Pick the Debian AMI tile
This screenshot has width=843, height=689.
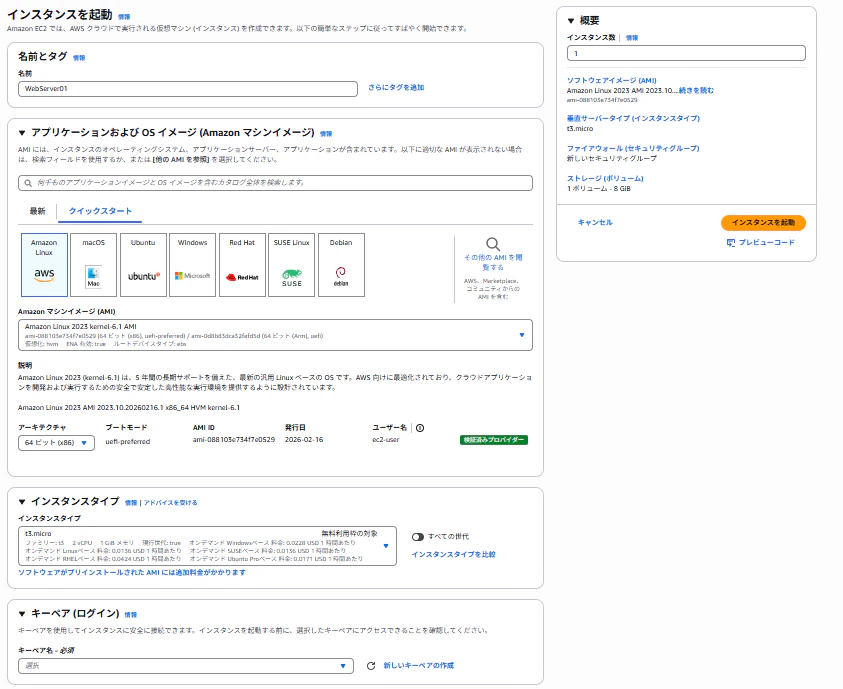click(341, 264)
